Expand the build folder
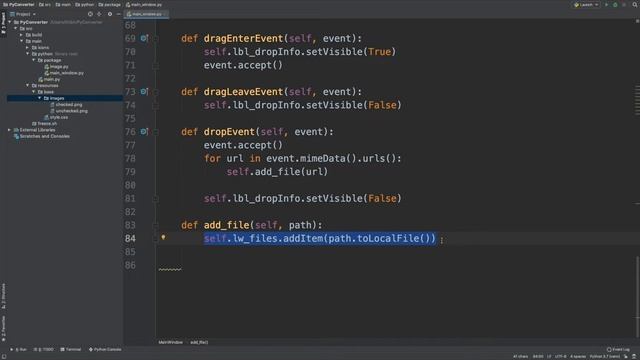 (x=22, y=35)
